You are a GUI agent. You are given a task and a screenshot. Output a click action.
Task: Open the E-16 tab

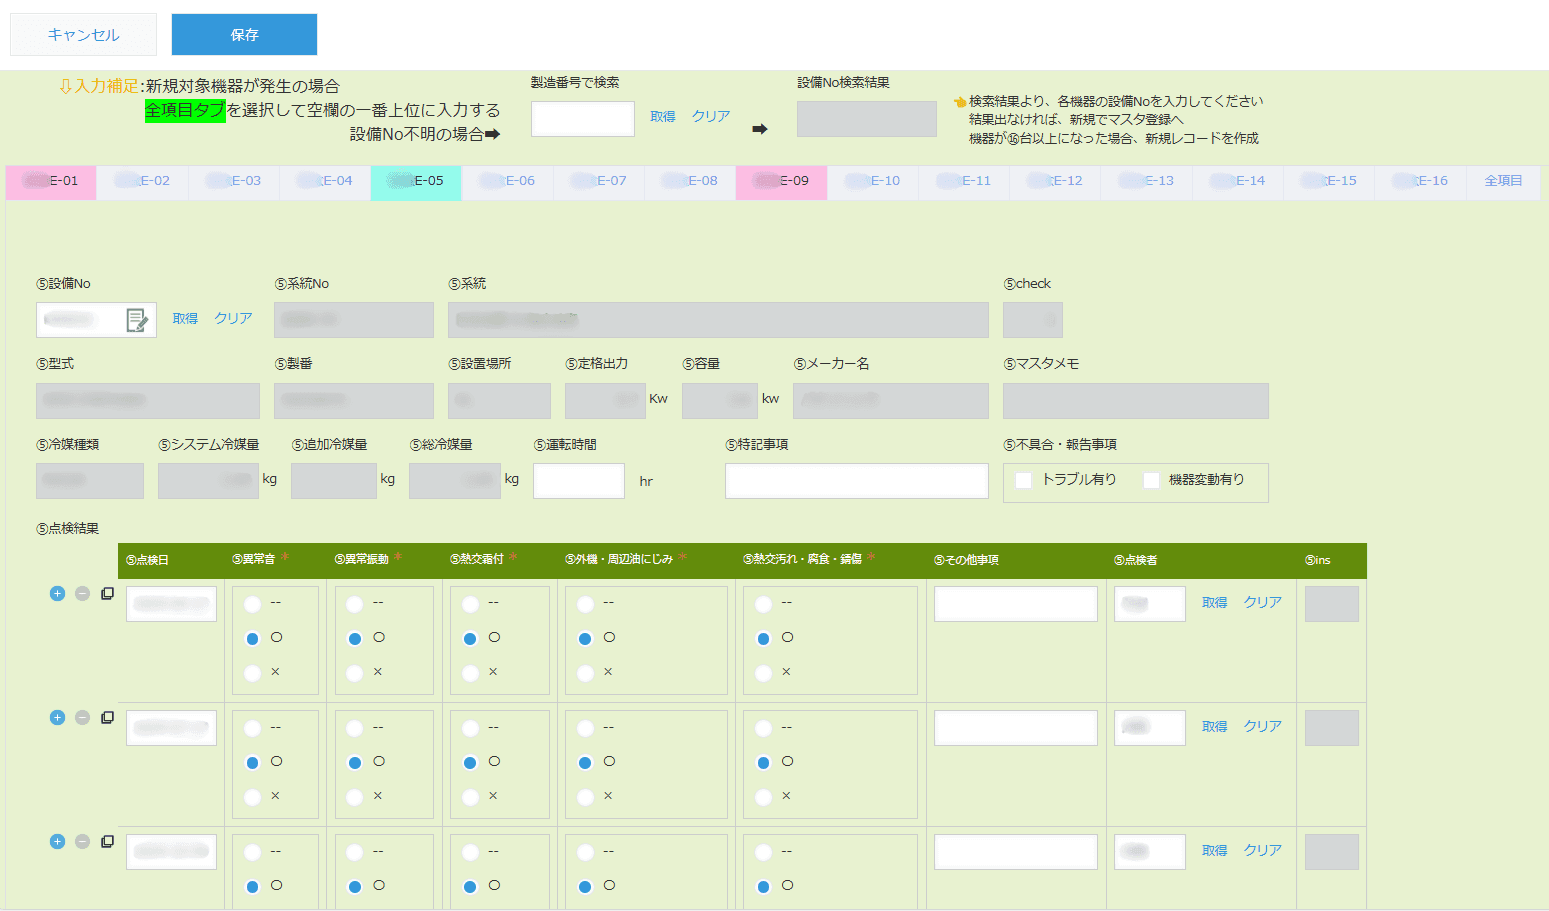click(x=1420, y=181)
